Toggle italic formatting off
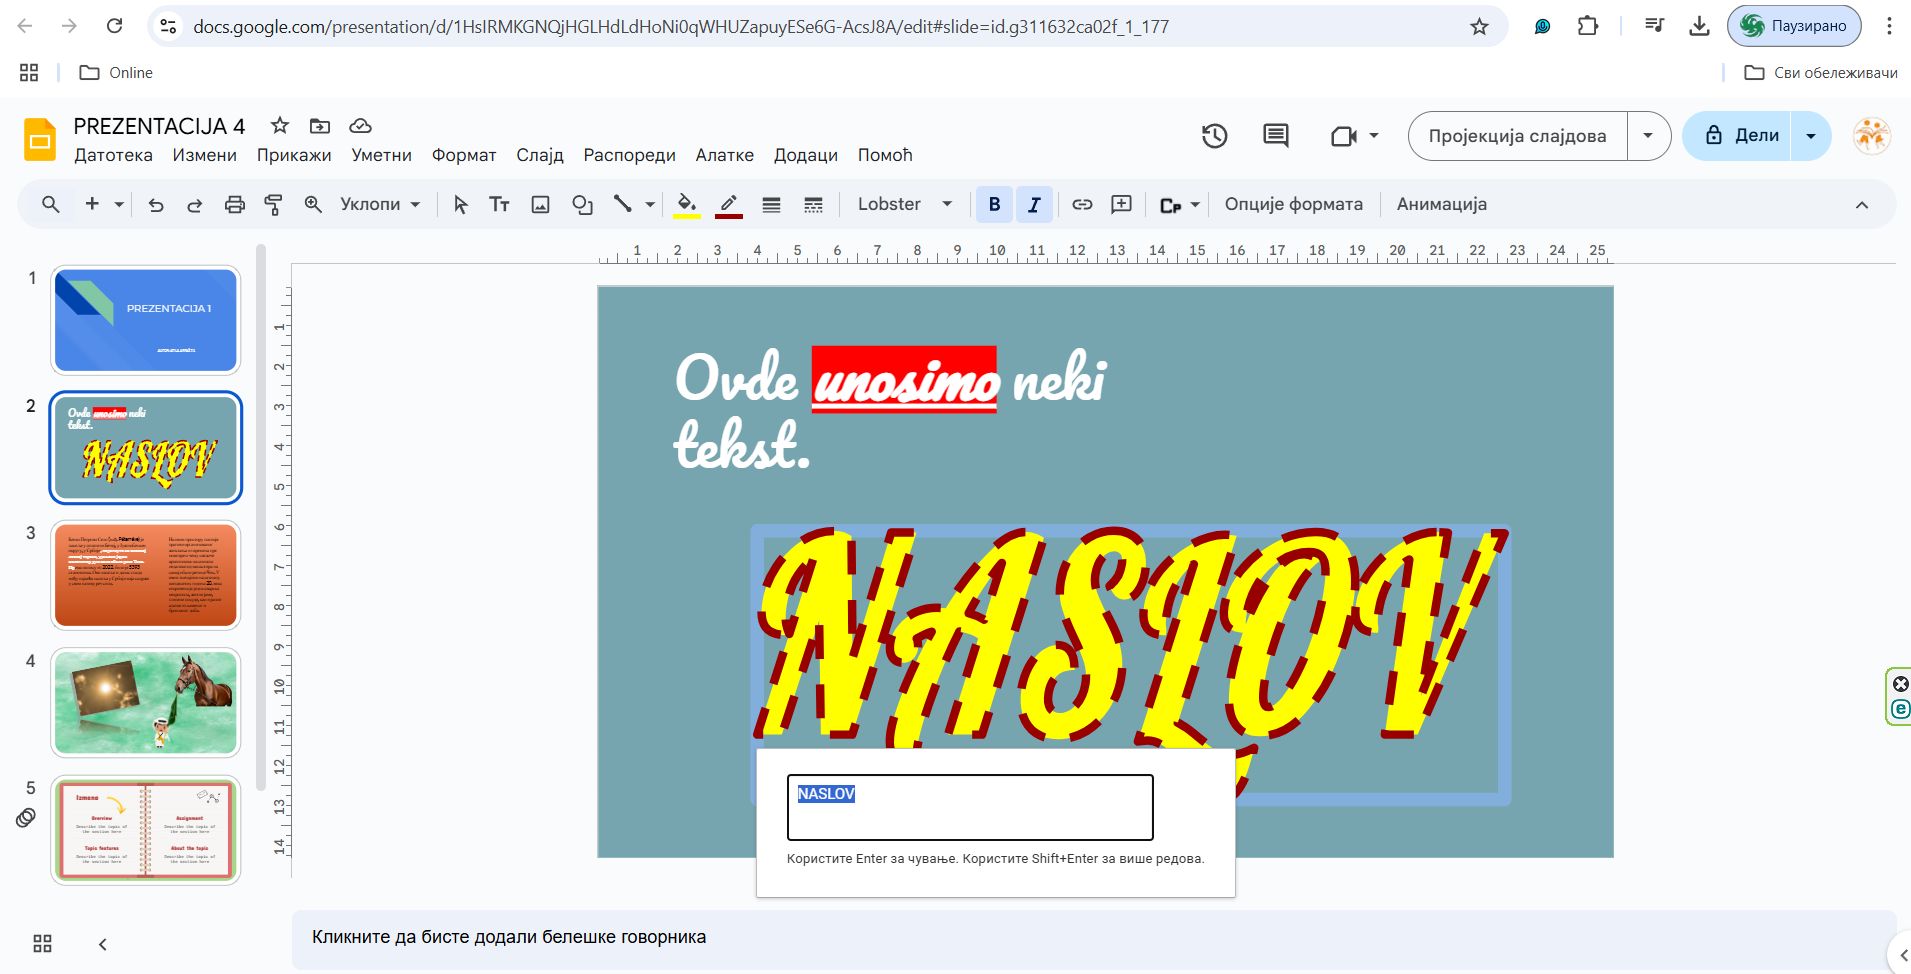The image size is (1911, 974). pyautogui.click(x=1034, y=205)
